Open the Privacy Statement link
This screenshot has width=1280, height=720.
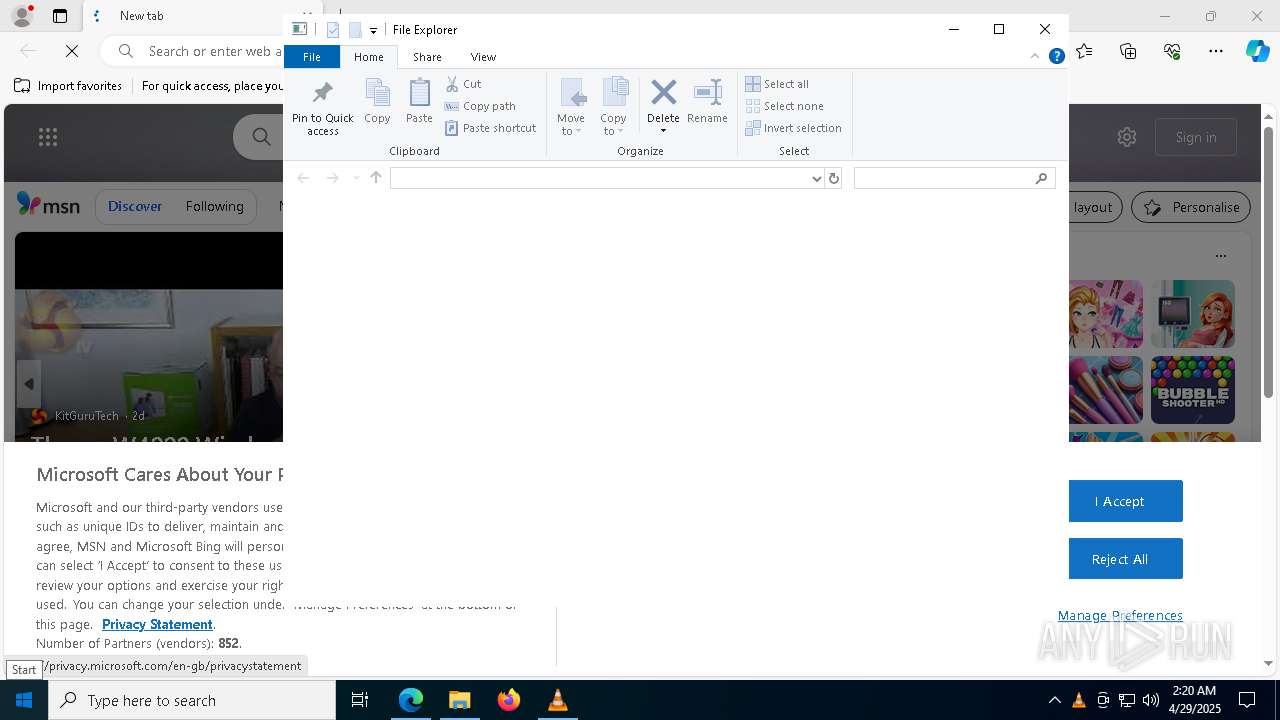(x=157, y=624)
